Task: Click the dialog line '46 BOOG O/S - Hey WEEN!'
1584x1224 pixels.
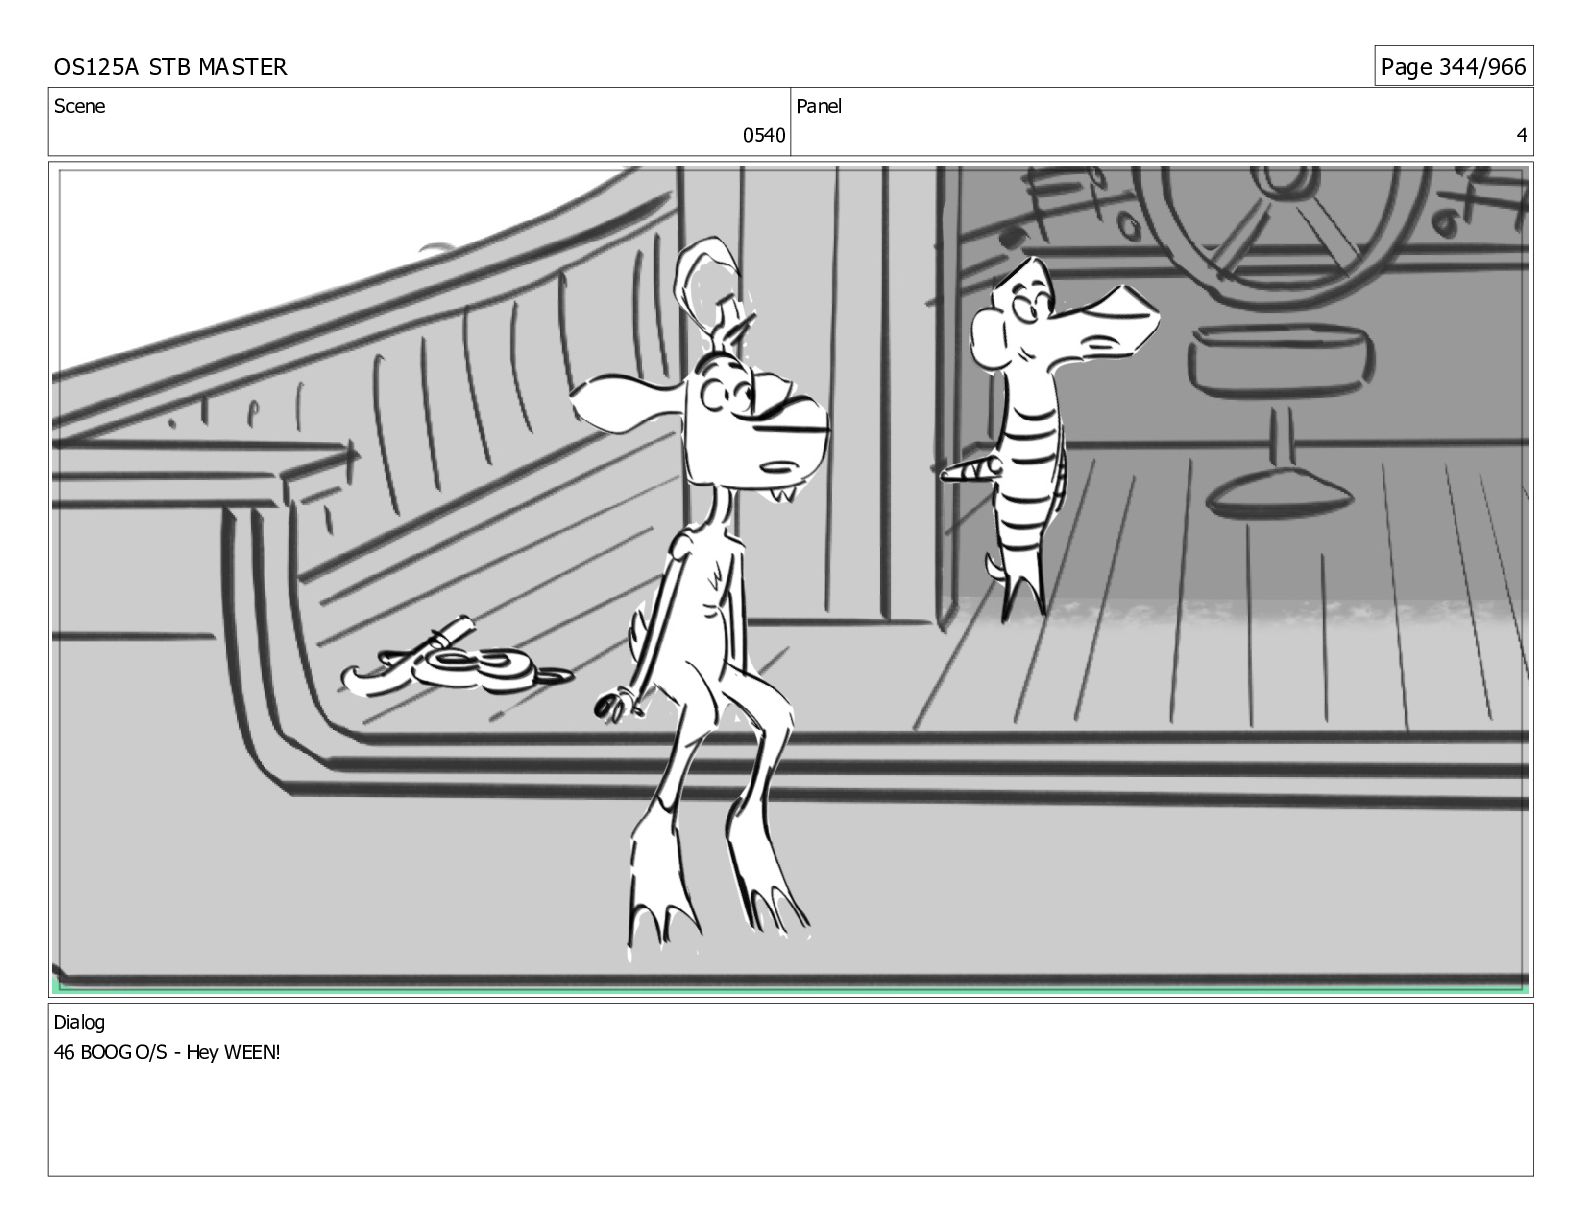Action: coord(167,1053)
